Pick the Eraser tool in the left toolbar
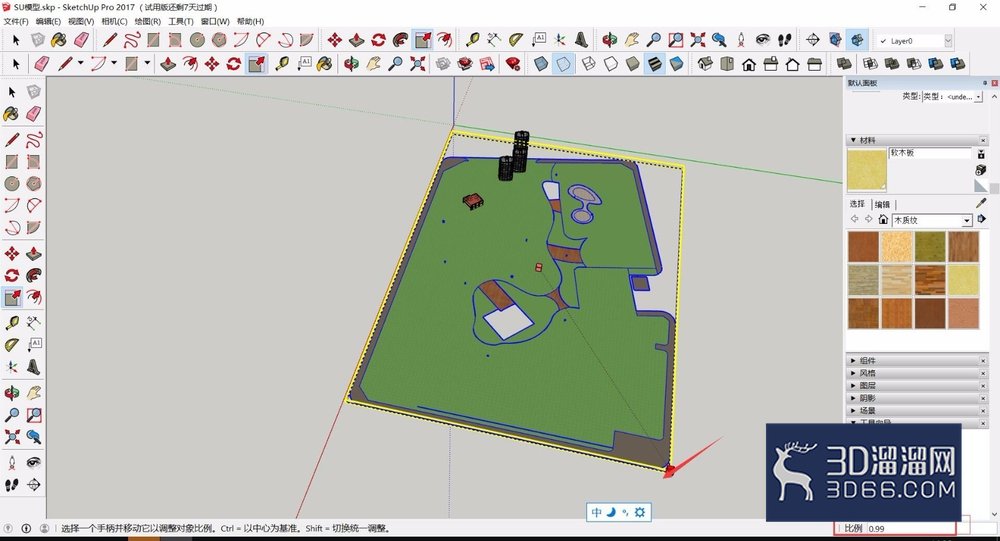Image resolution: width=1000 pixels, height=541 pixels. coord(34,114)
